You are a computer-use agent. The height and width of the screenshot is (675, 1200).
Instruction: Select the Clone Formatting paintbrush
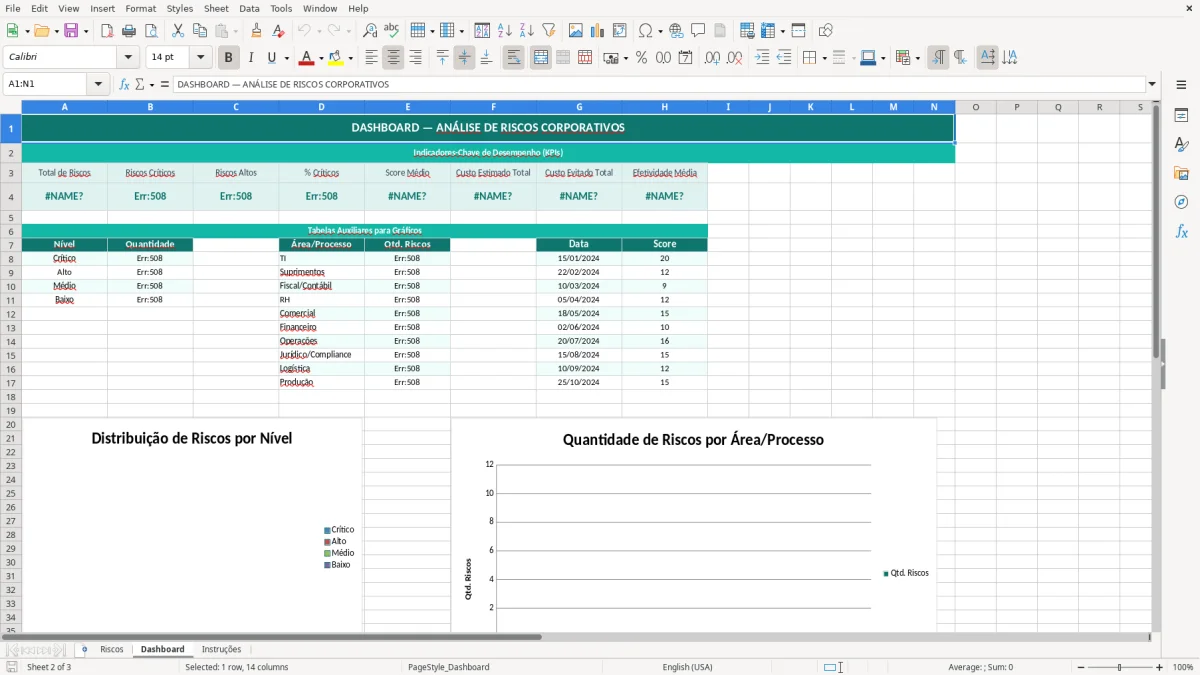click(x=257, y=31)
